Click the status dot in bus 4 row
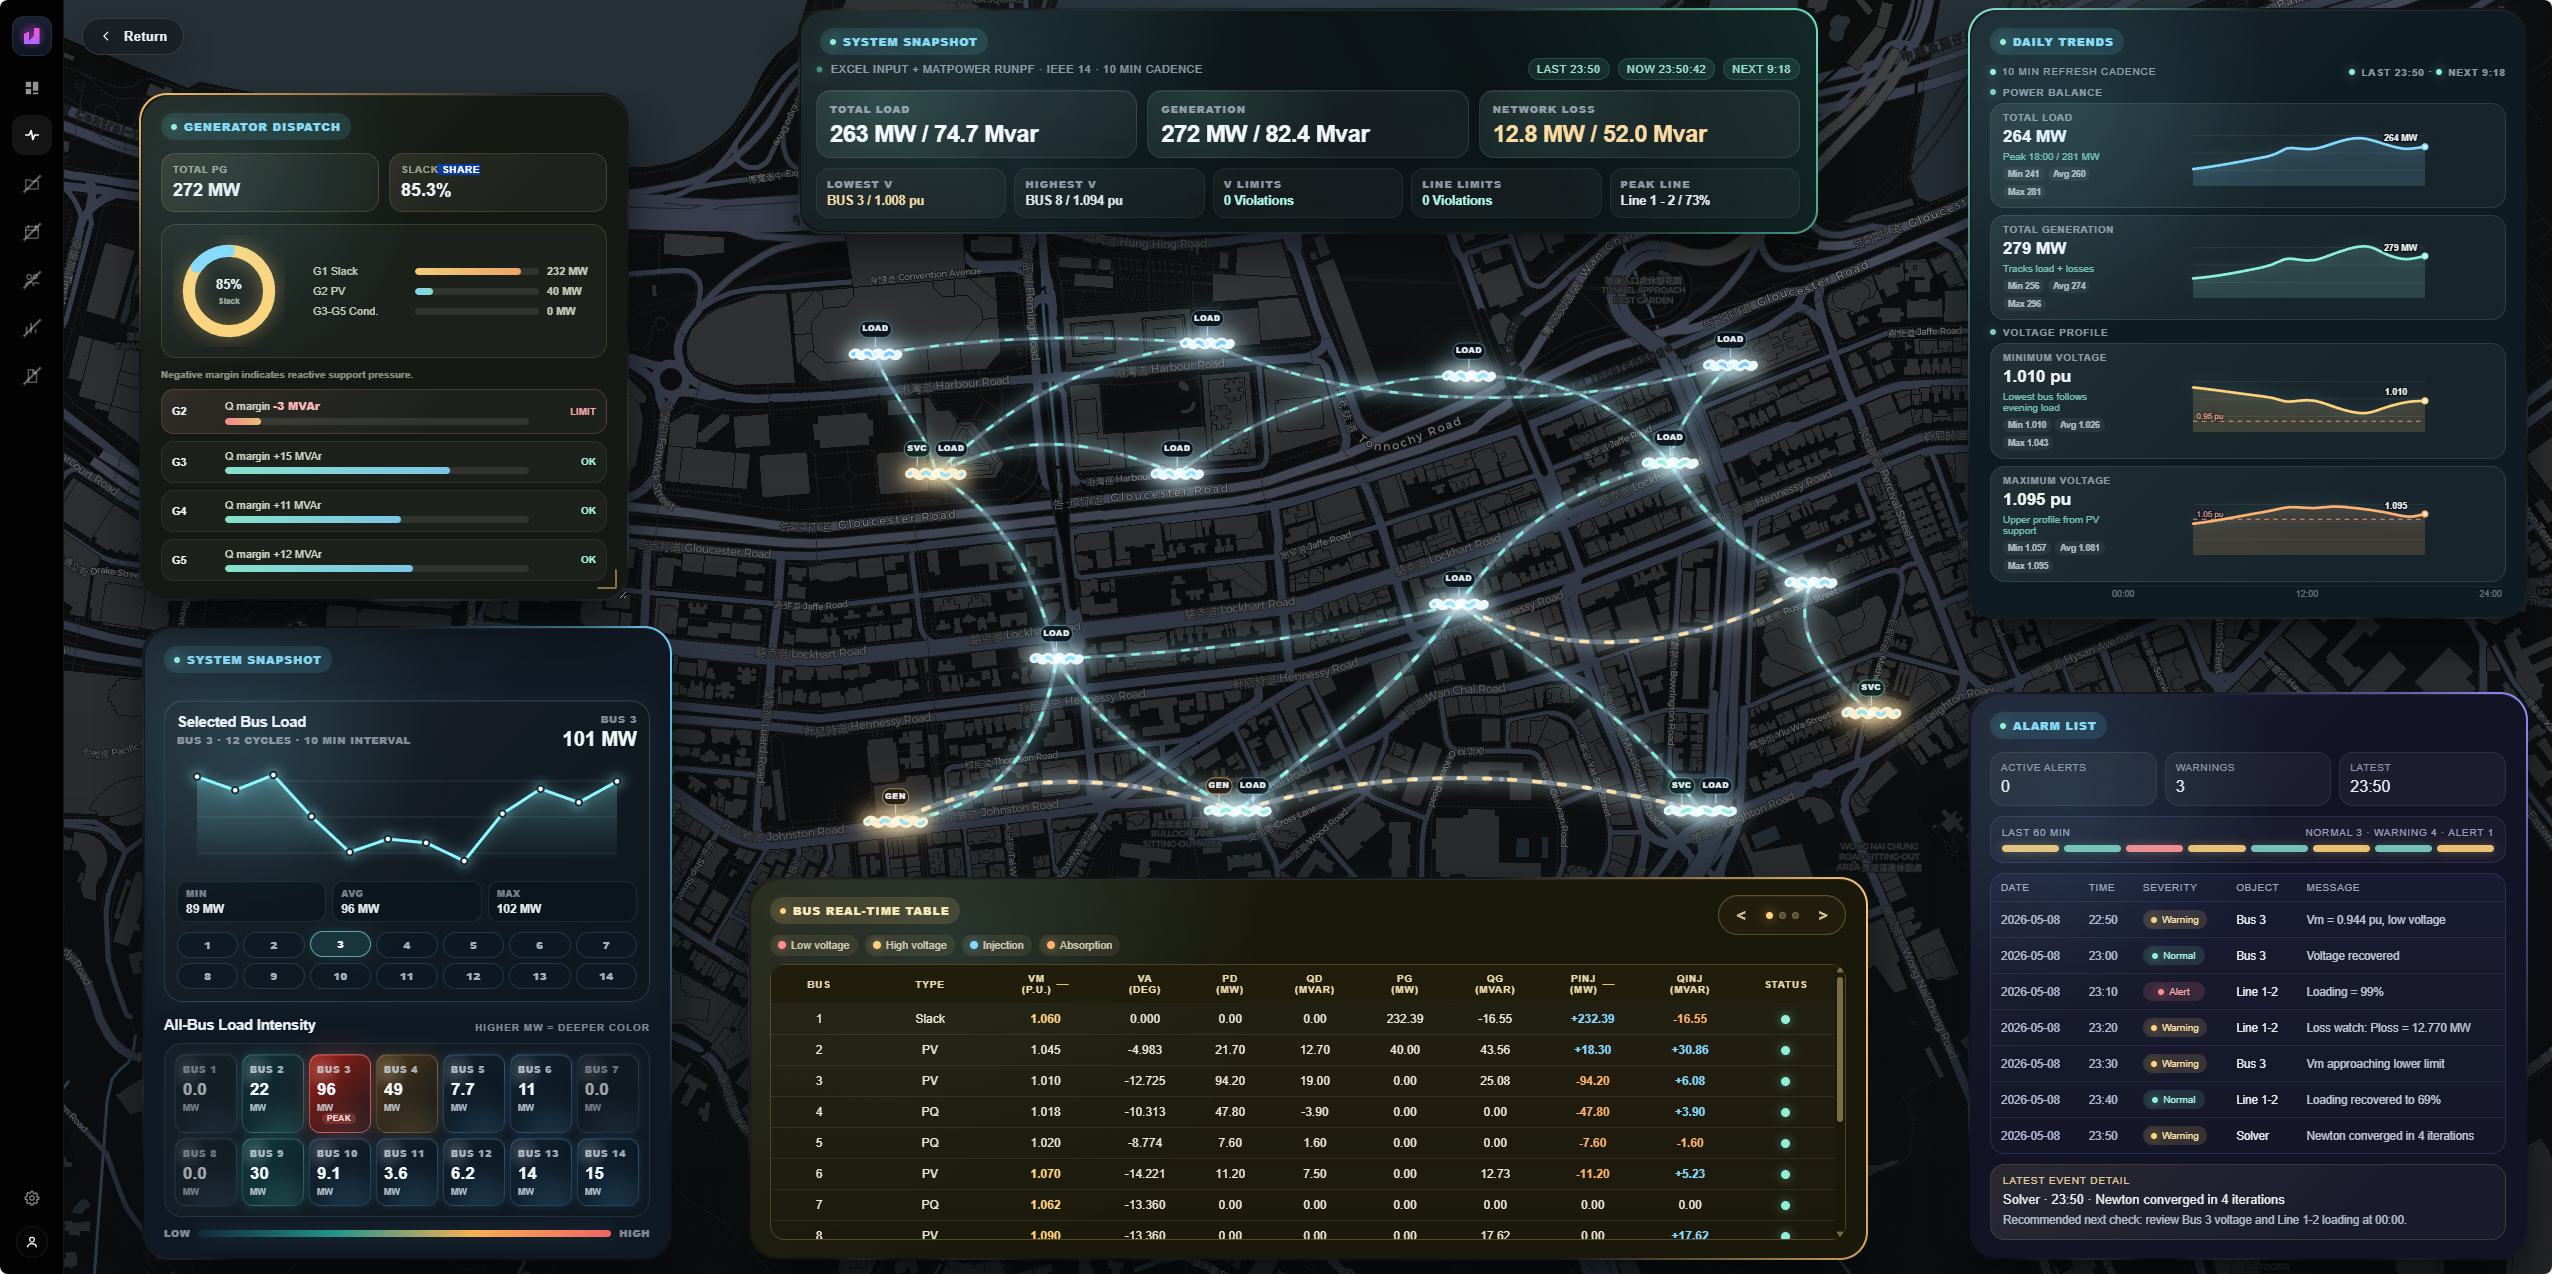This screenshot has height=1274, width=2552. point(1785,1112)
